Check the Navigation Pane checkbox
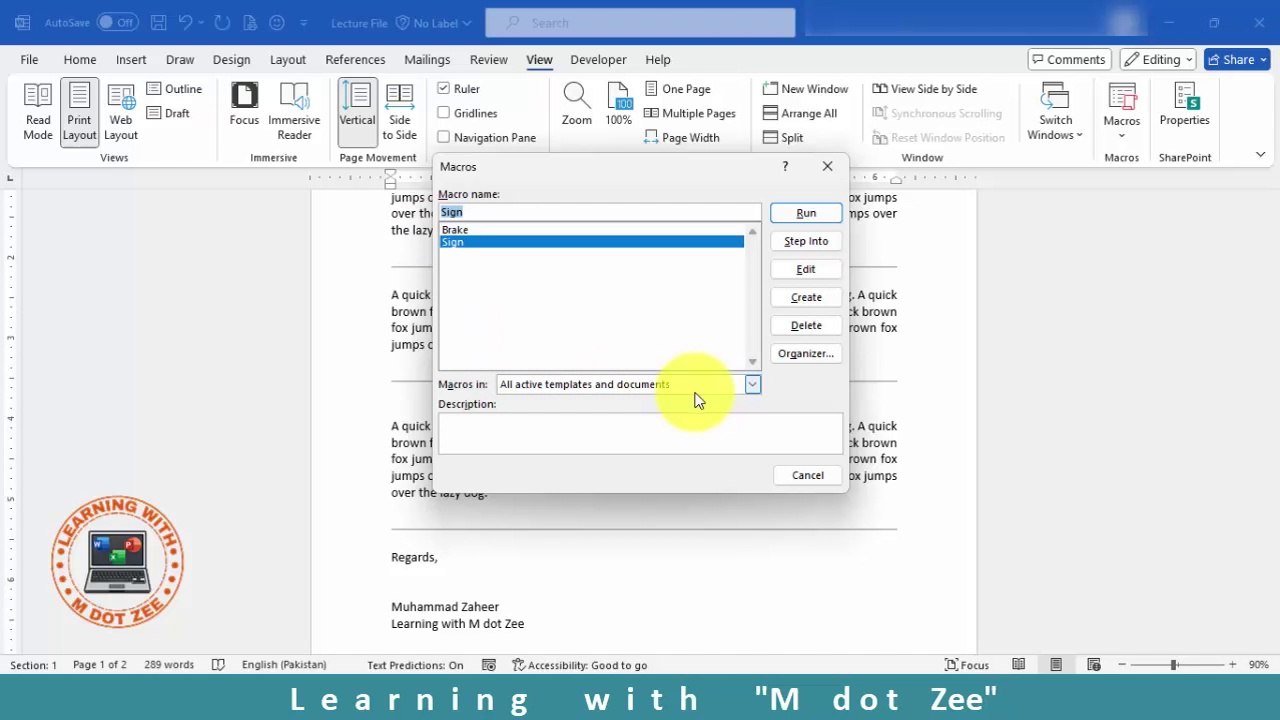Viewport: 1280px width, 720px height. tap(443, 137)
